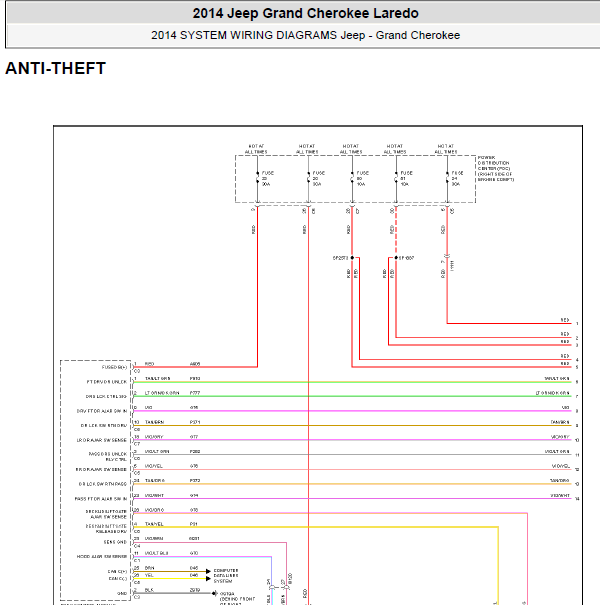Click the YEL wire color label
This screenshot has width=600, height=605.
(x=149, y=575)
